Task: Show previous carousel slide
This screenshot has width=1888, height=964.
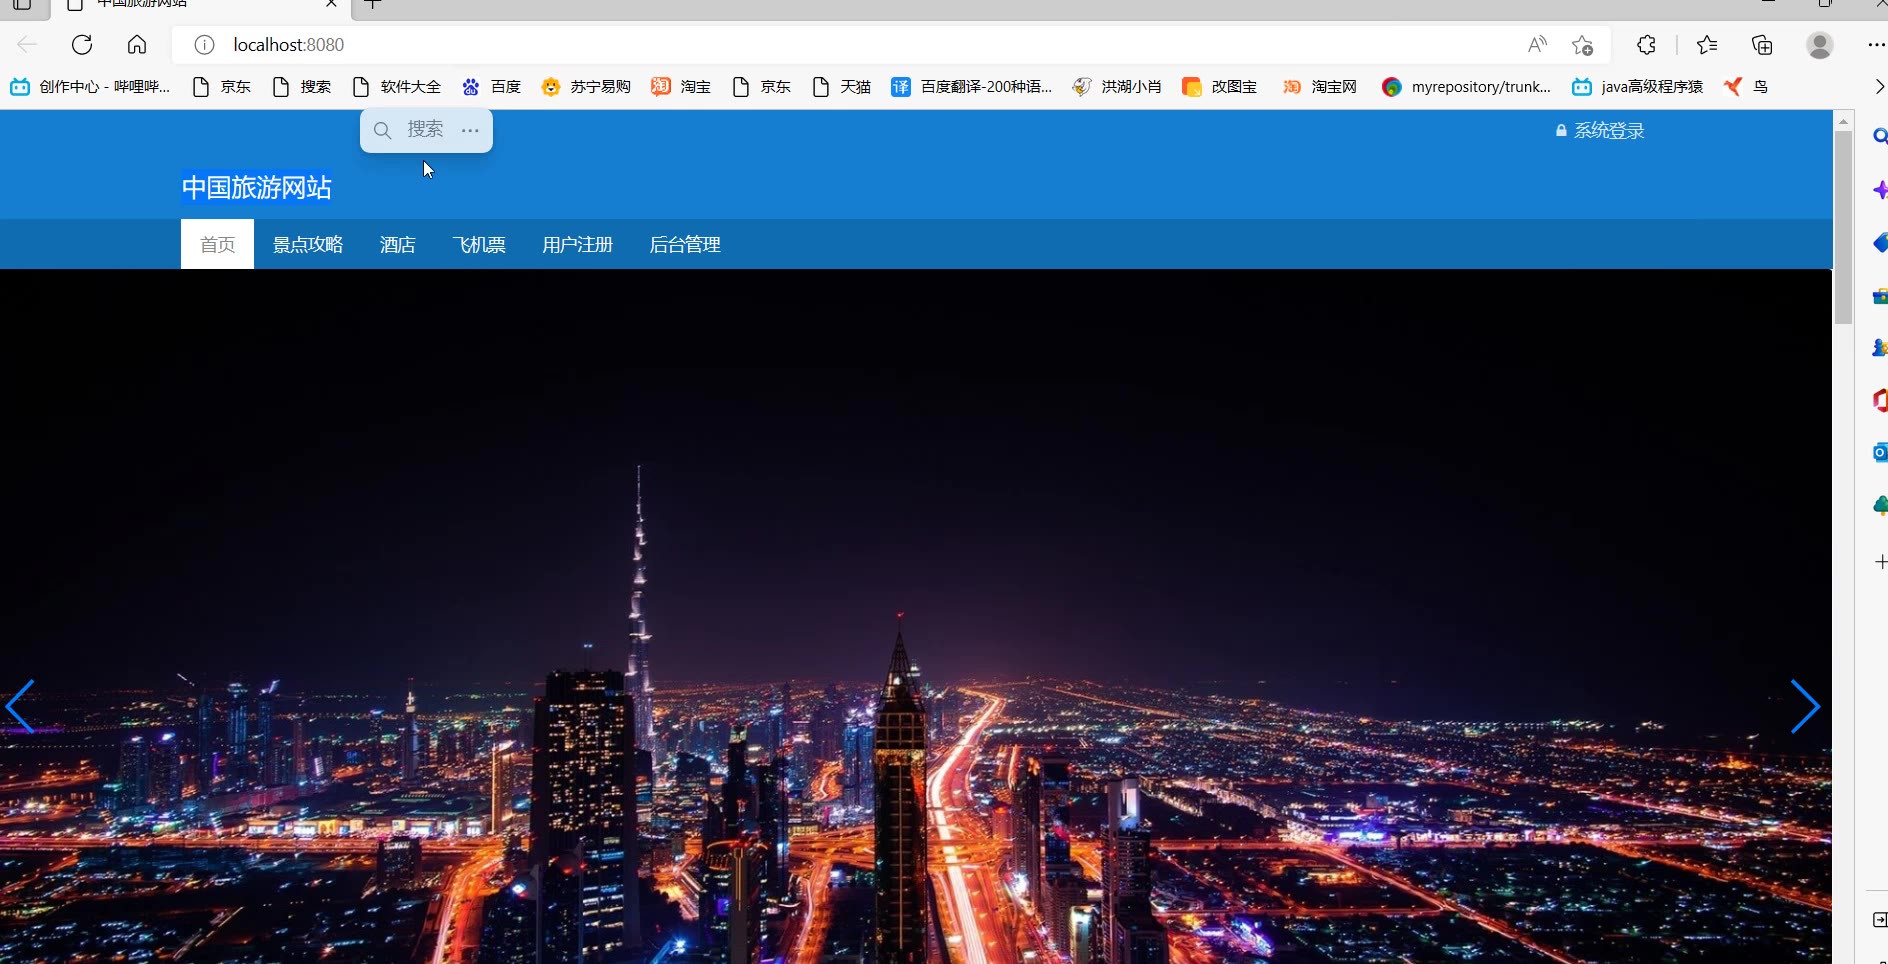Action: point(20,707)
